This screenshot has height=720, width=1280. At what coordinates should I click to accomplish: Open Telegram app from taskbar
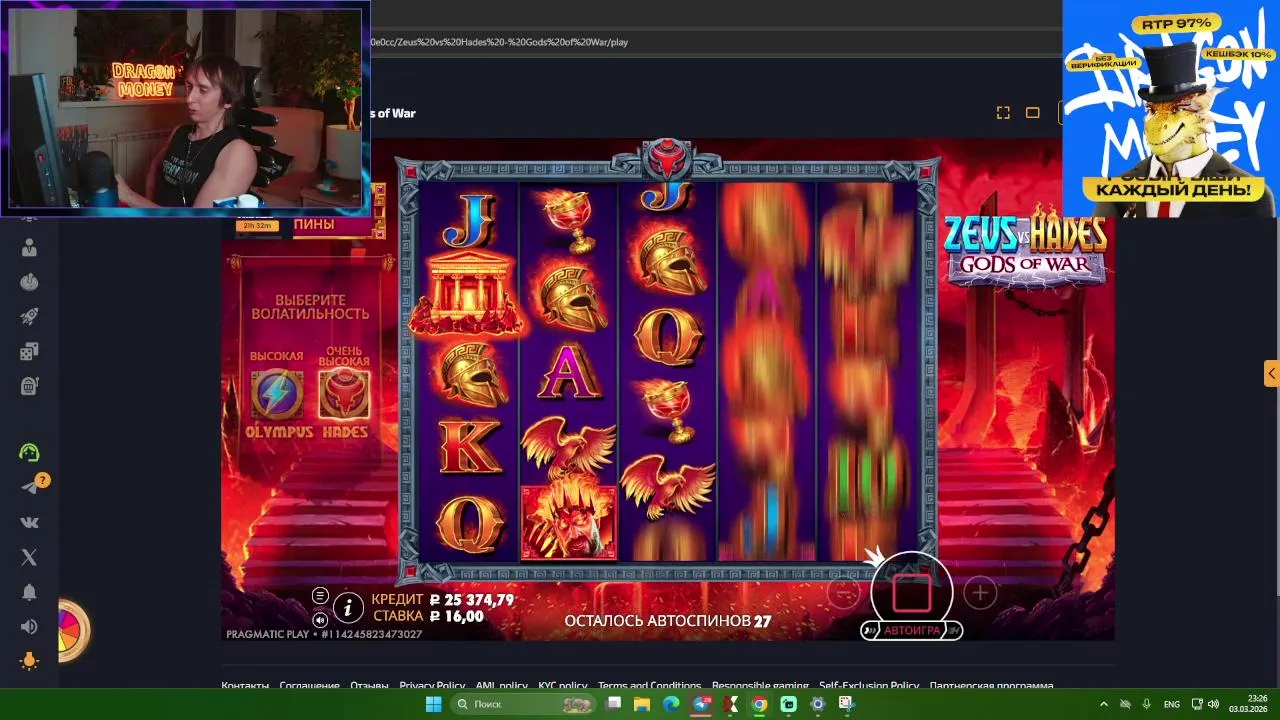(x=701, y=704)
